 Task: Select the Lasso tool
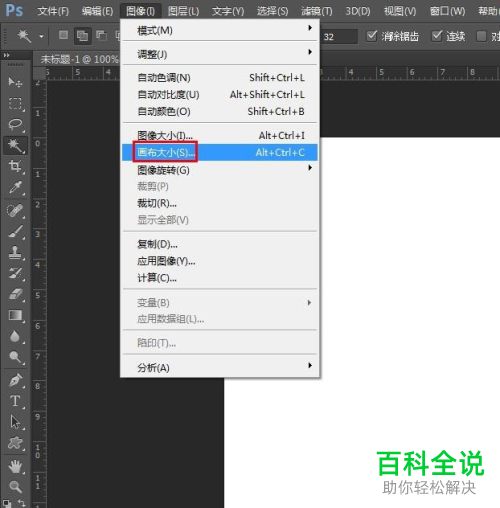(15, 124)
